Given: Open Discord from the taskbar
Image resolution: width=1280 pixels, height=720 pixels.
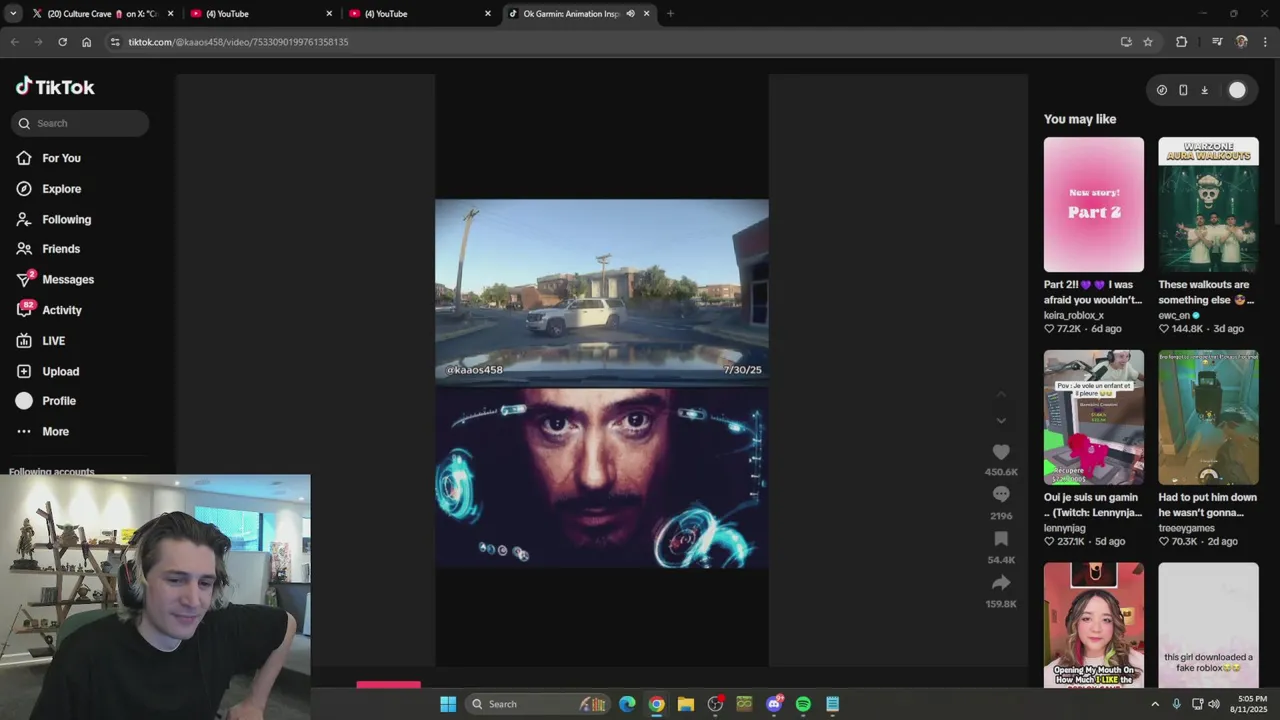Looking at the screenshot, I should (x=773, y=704).
